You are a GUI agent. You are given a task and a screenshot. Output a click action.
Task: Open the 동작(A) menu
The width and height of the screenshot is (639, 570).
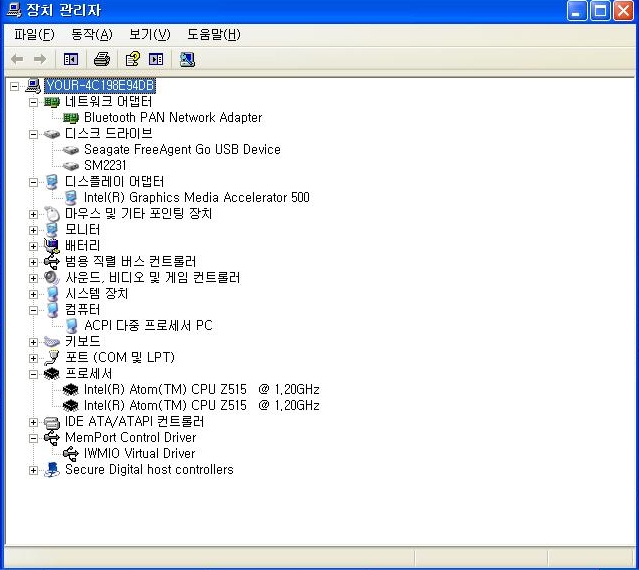[92, 35]
